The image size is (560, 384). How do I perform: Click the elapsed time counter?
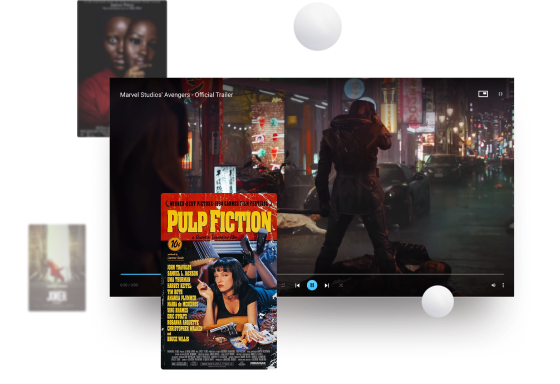coord(129,285)
